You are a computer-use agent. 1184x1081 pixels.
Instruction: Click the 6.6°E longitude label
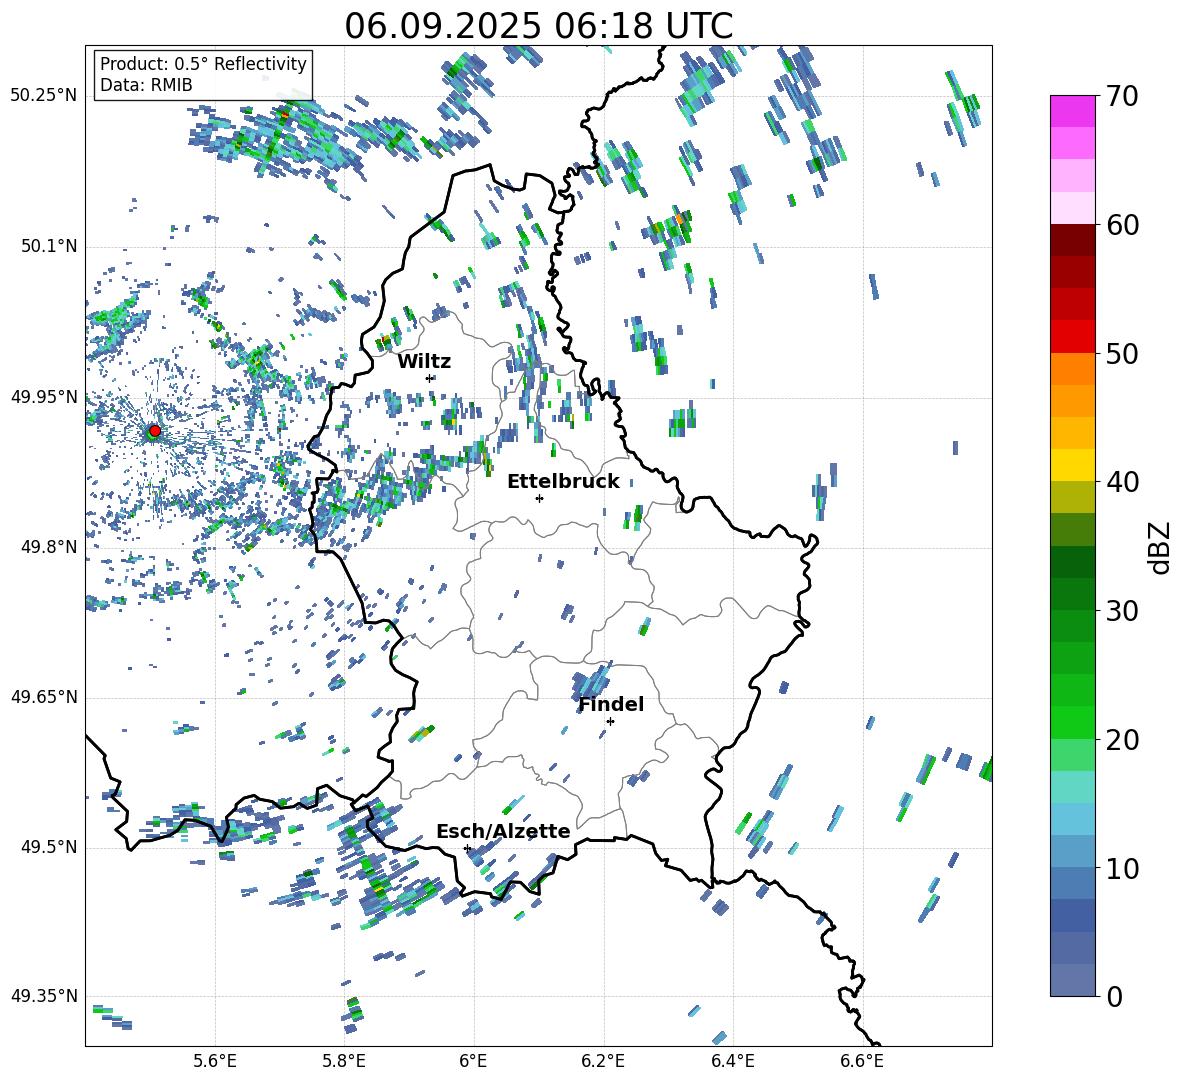[x=862, y=1061]
